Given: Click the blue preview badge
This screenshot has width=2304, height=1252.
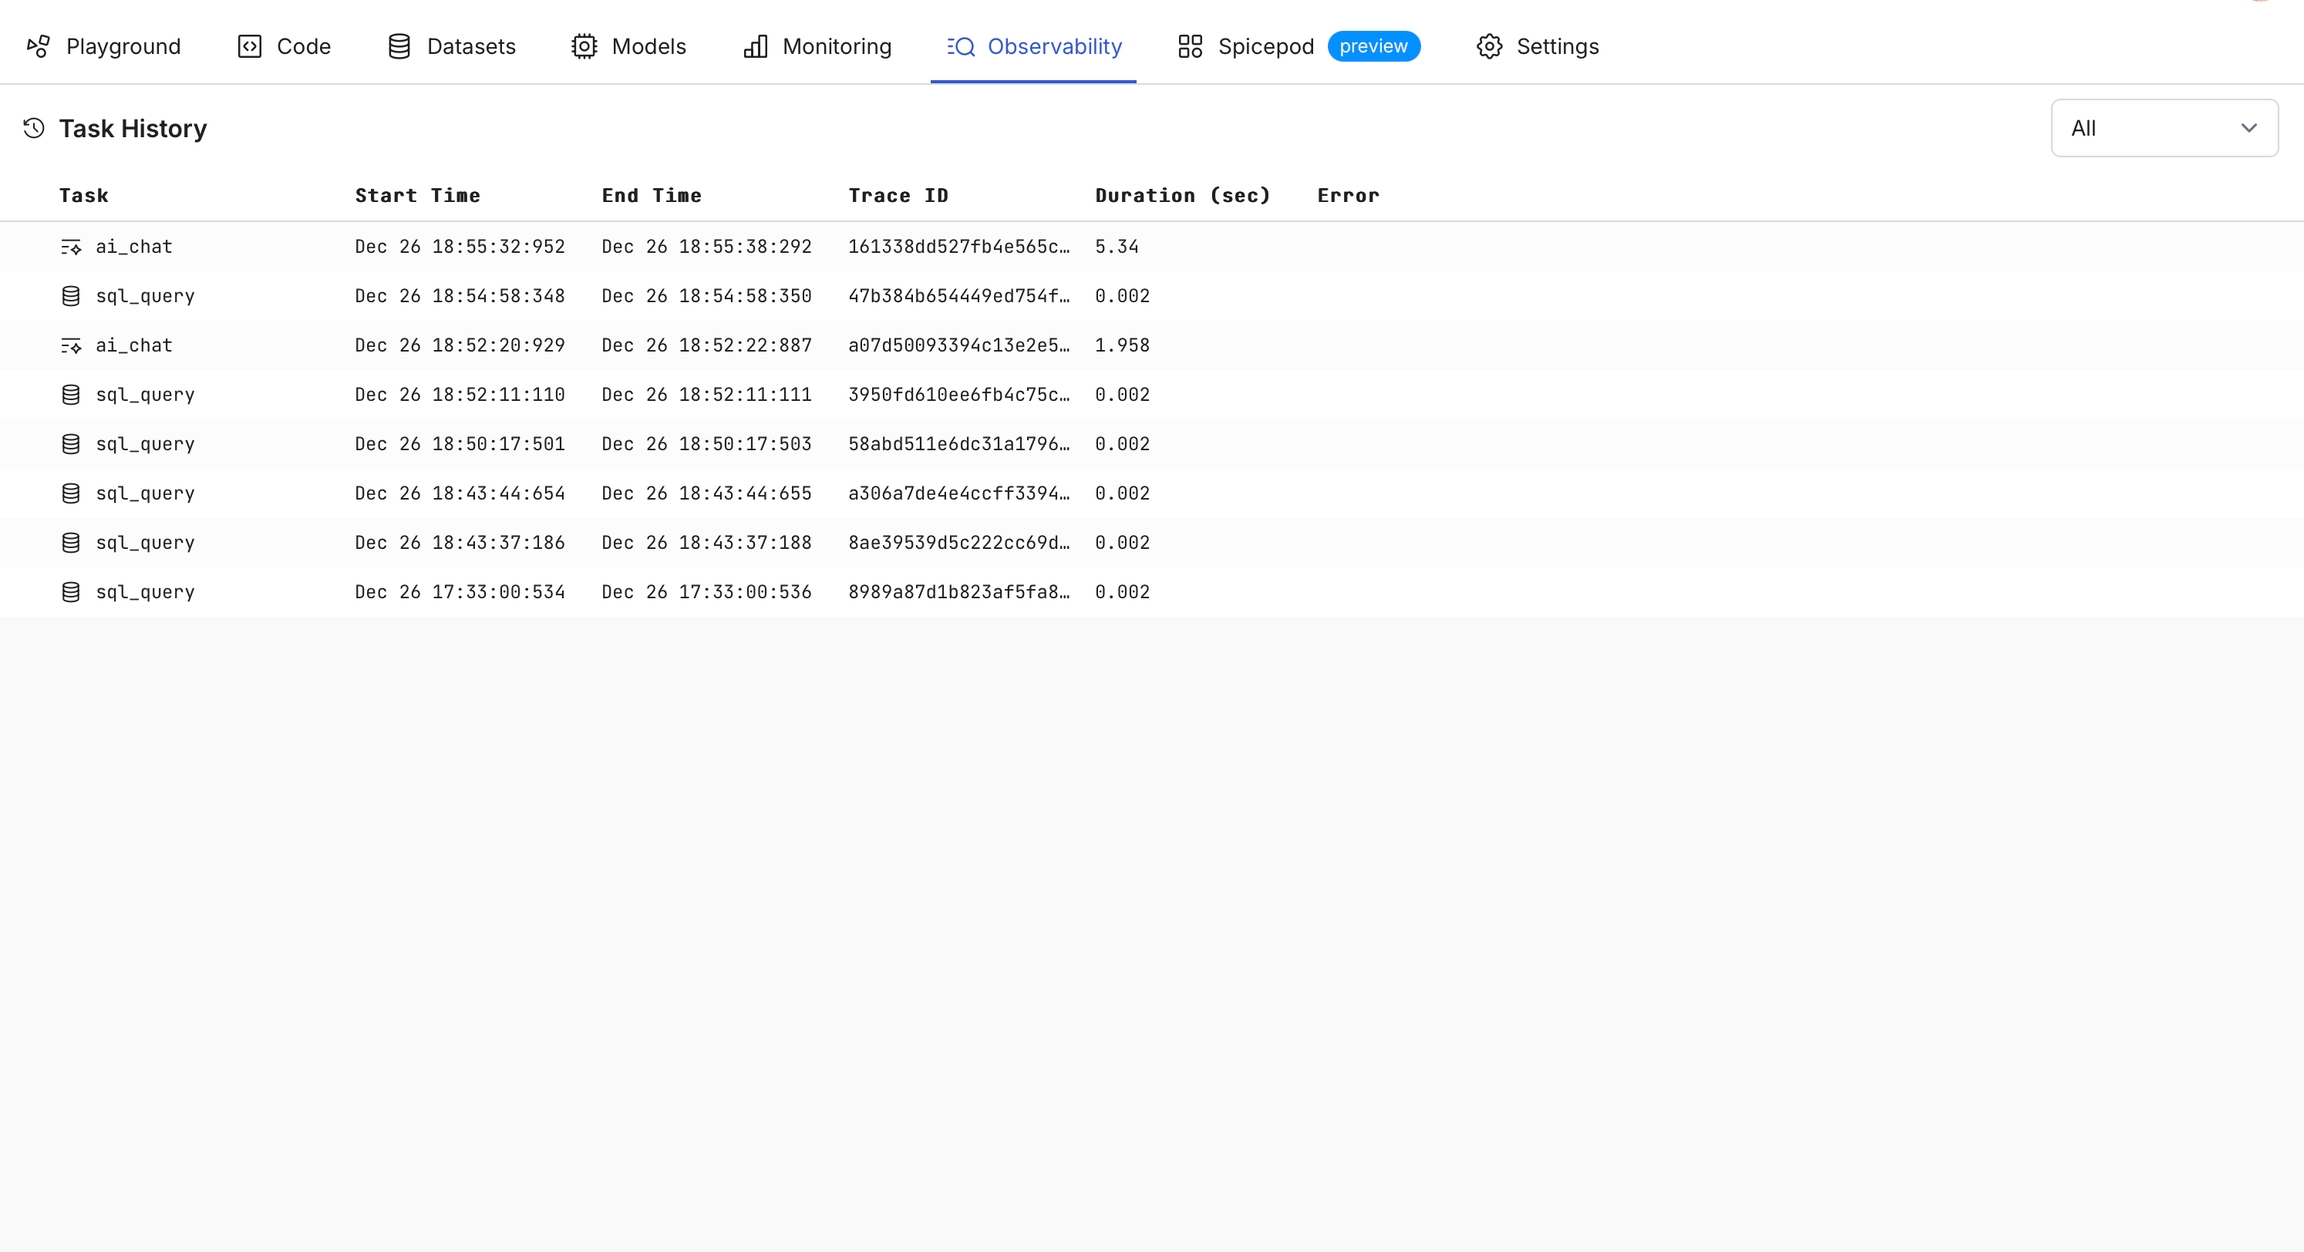Looking at the screenshot, I should pyautogui.click(x=1373, y=47).
